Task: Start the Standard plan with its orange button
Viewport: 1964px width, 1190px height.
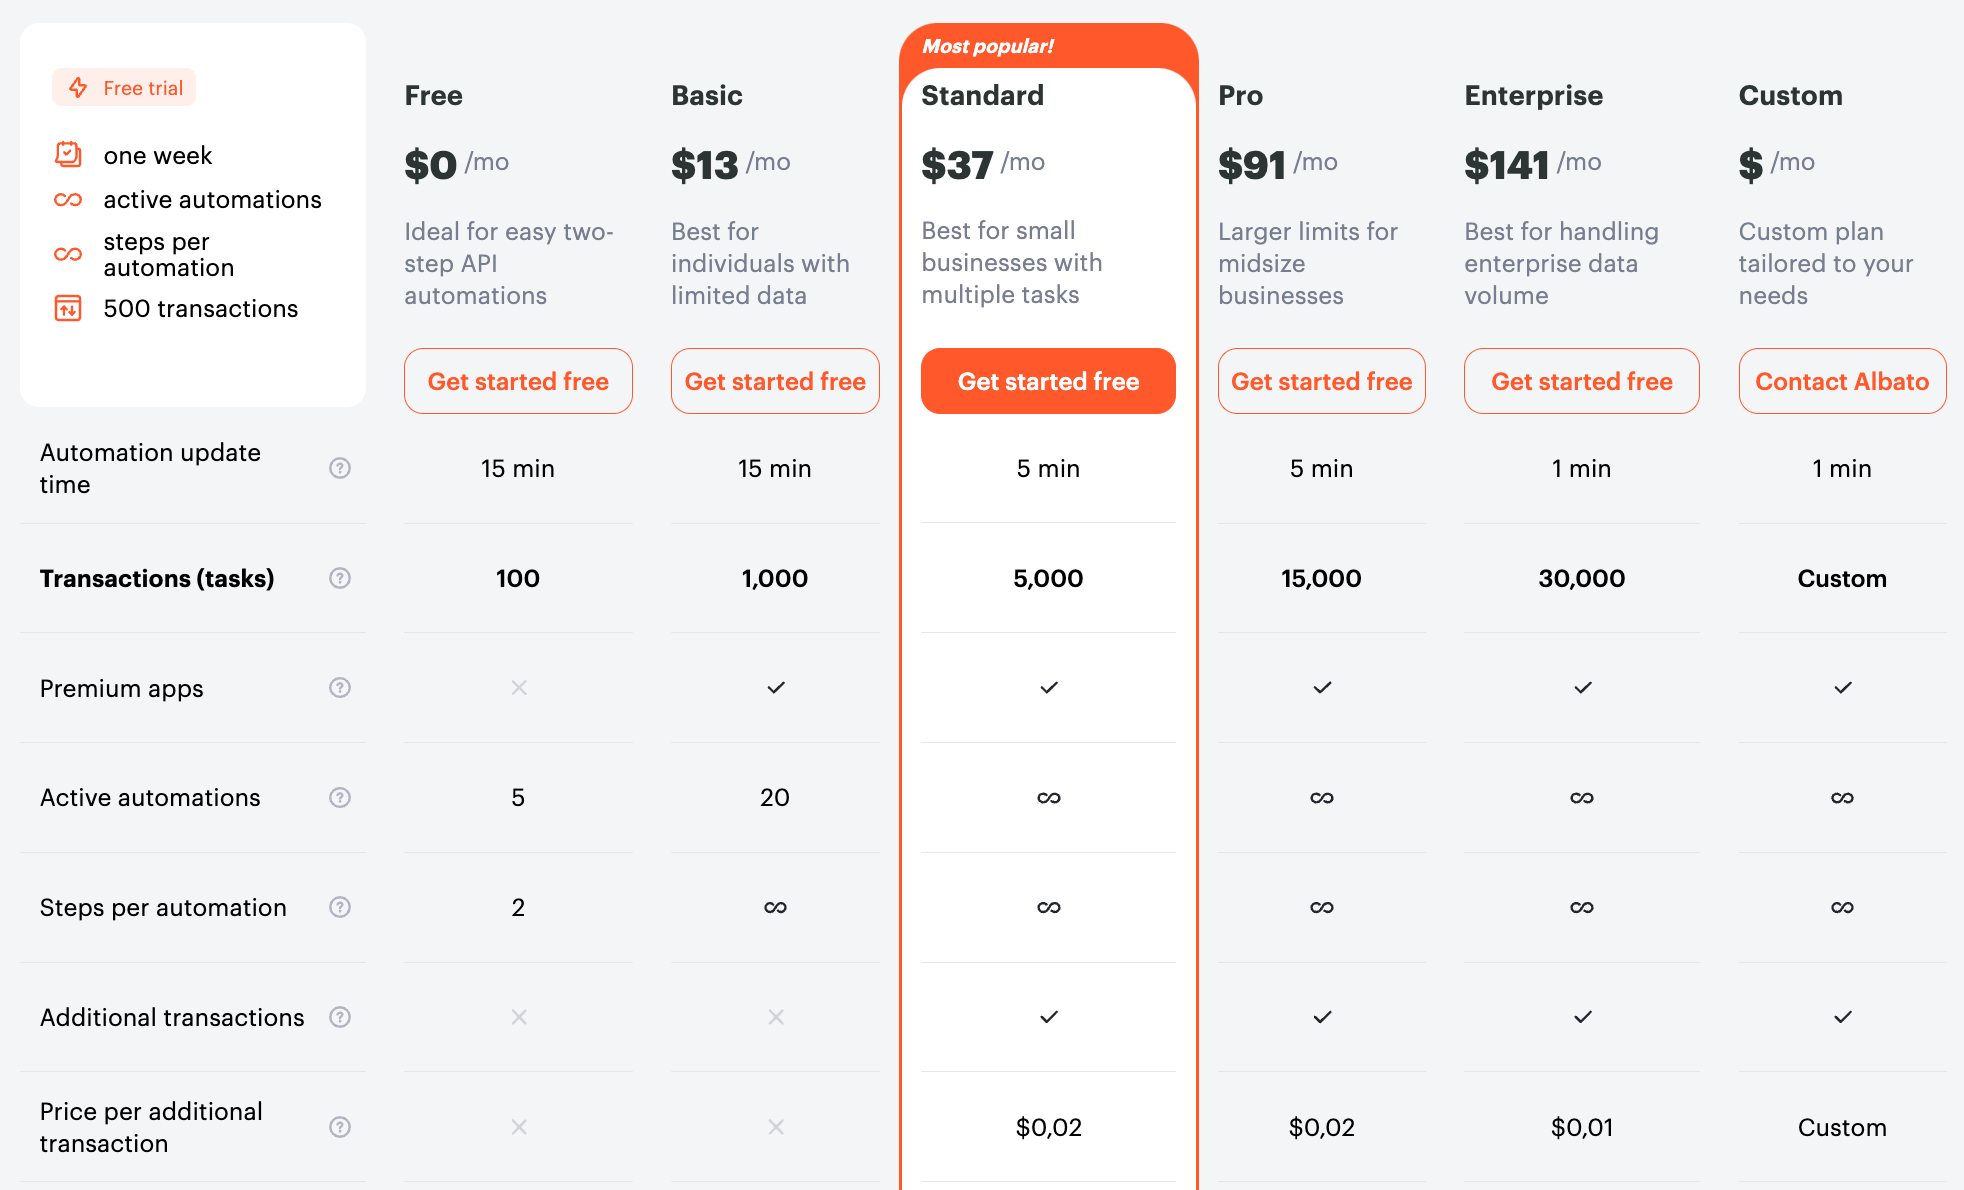Action: click(1048, 381)
